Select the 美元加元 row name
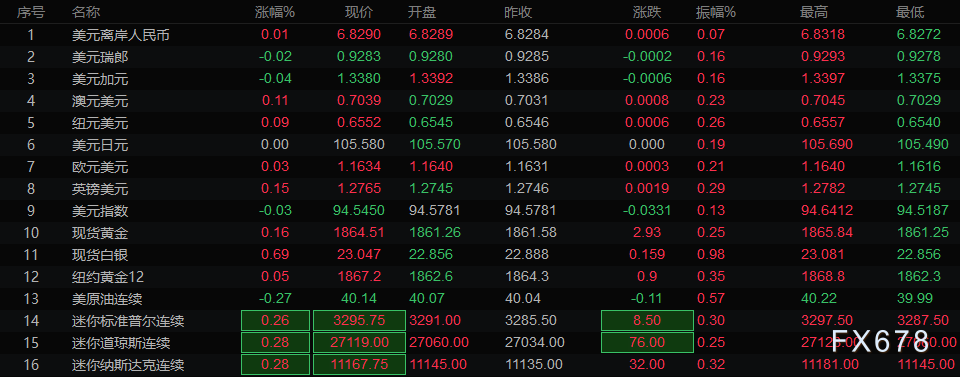This screenshot has width=960, height=377. pyautogui.click(x=100, y=79)
